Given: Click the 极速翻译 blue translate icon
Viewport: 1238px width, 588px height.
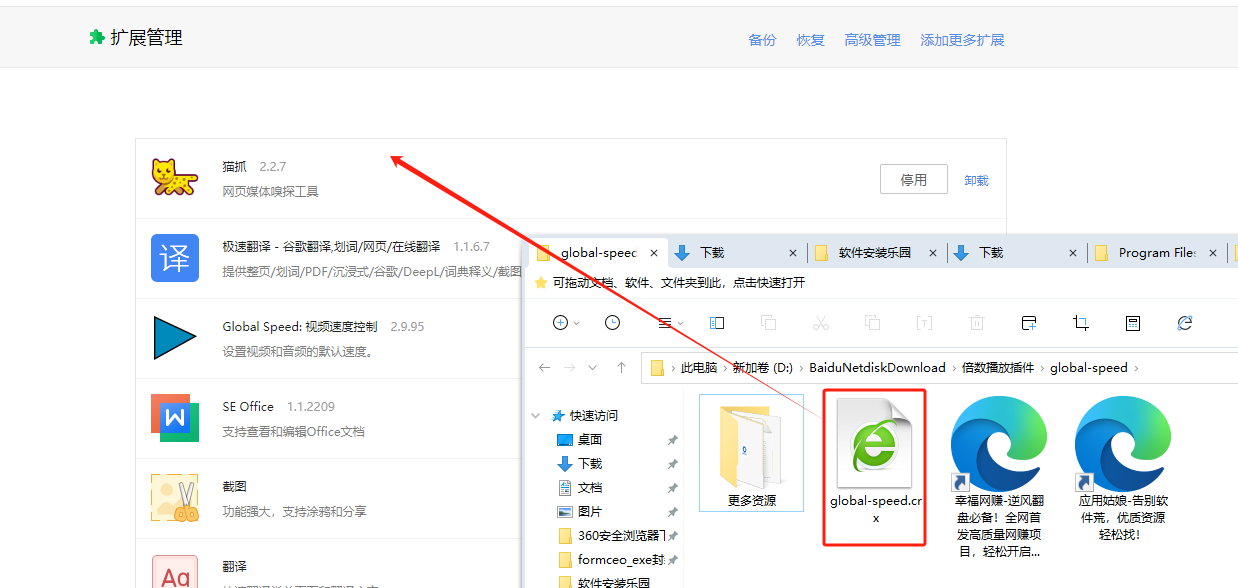Looking at the screenshot, I should (175, 258).
